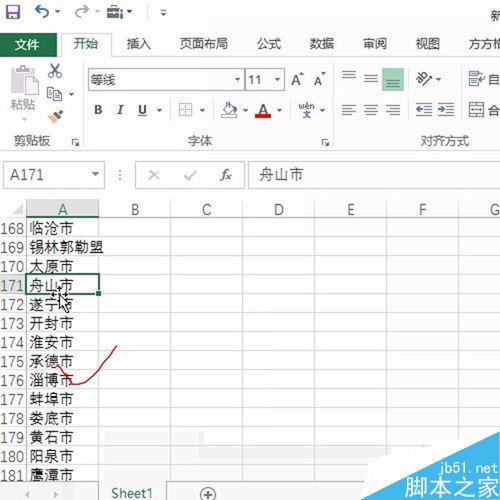The image size is (500, 500).
Task: Open the phonetic guide dropdown arrow
Action: (x=322, y=110)
